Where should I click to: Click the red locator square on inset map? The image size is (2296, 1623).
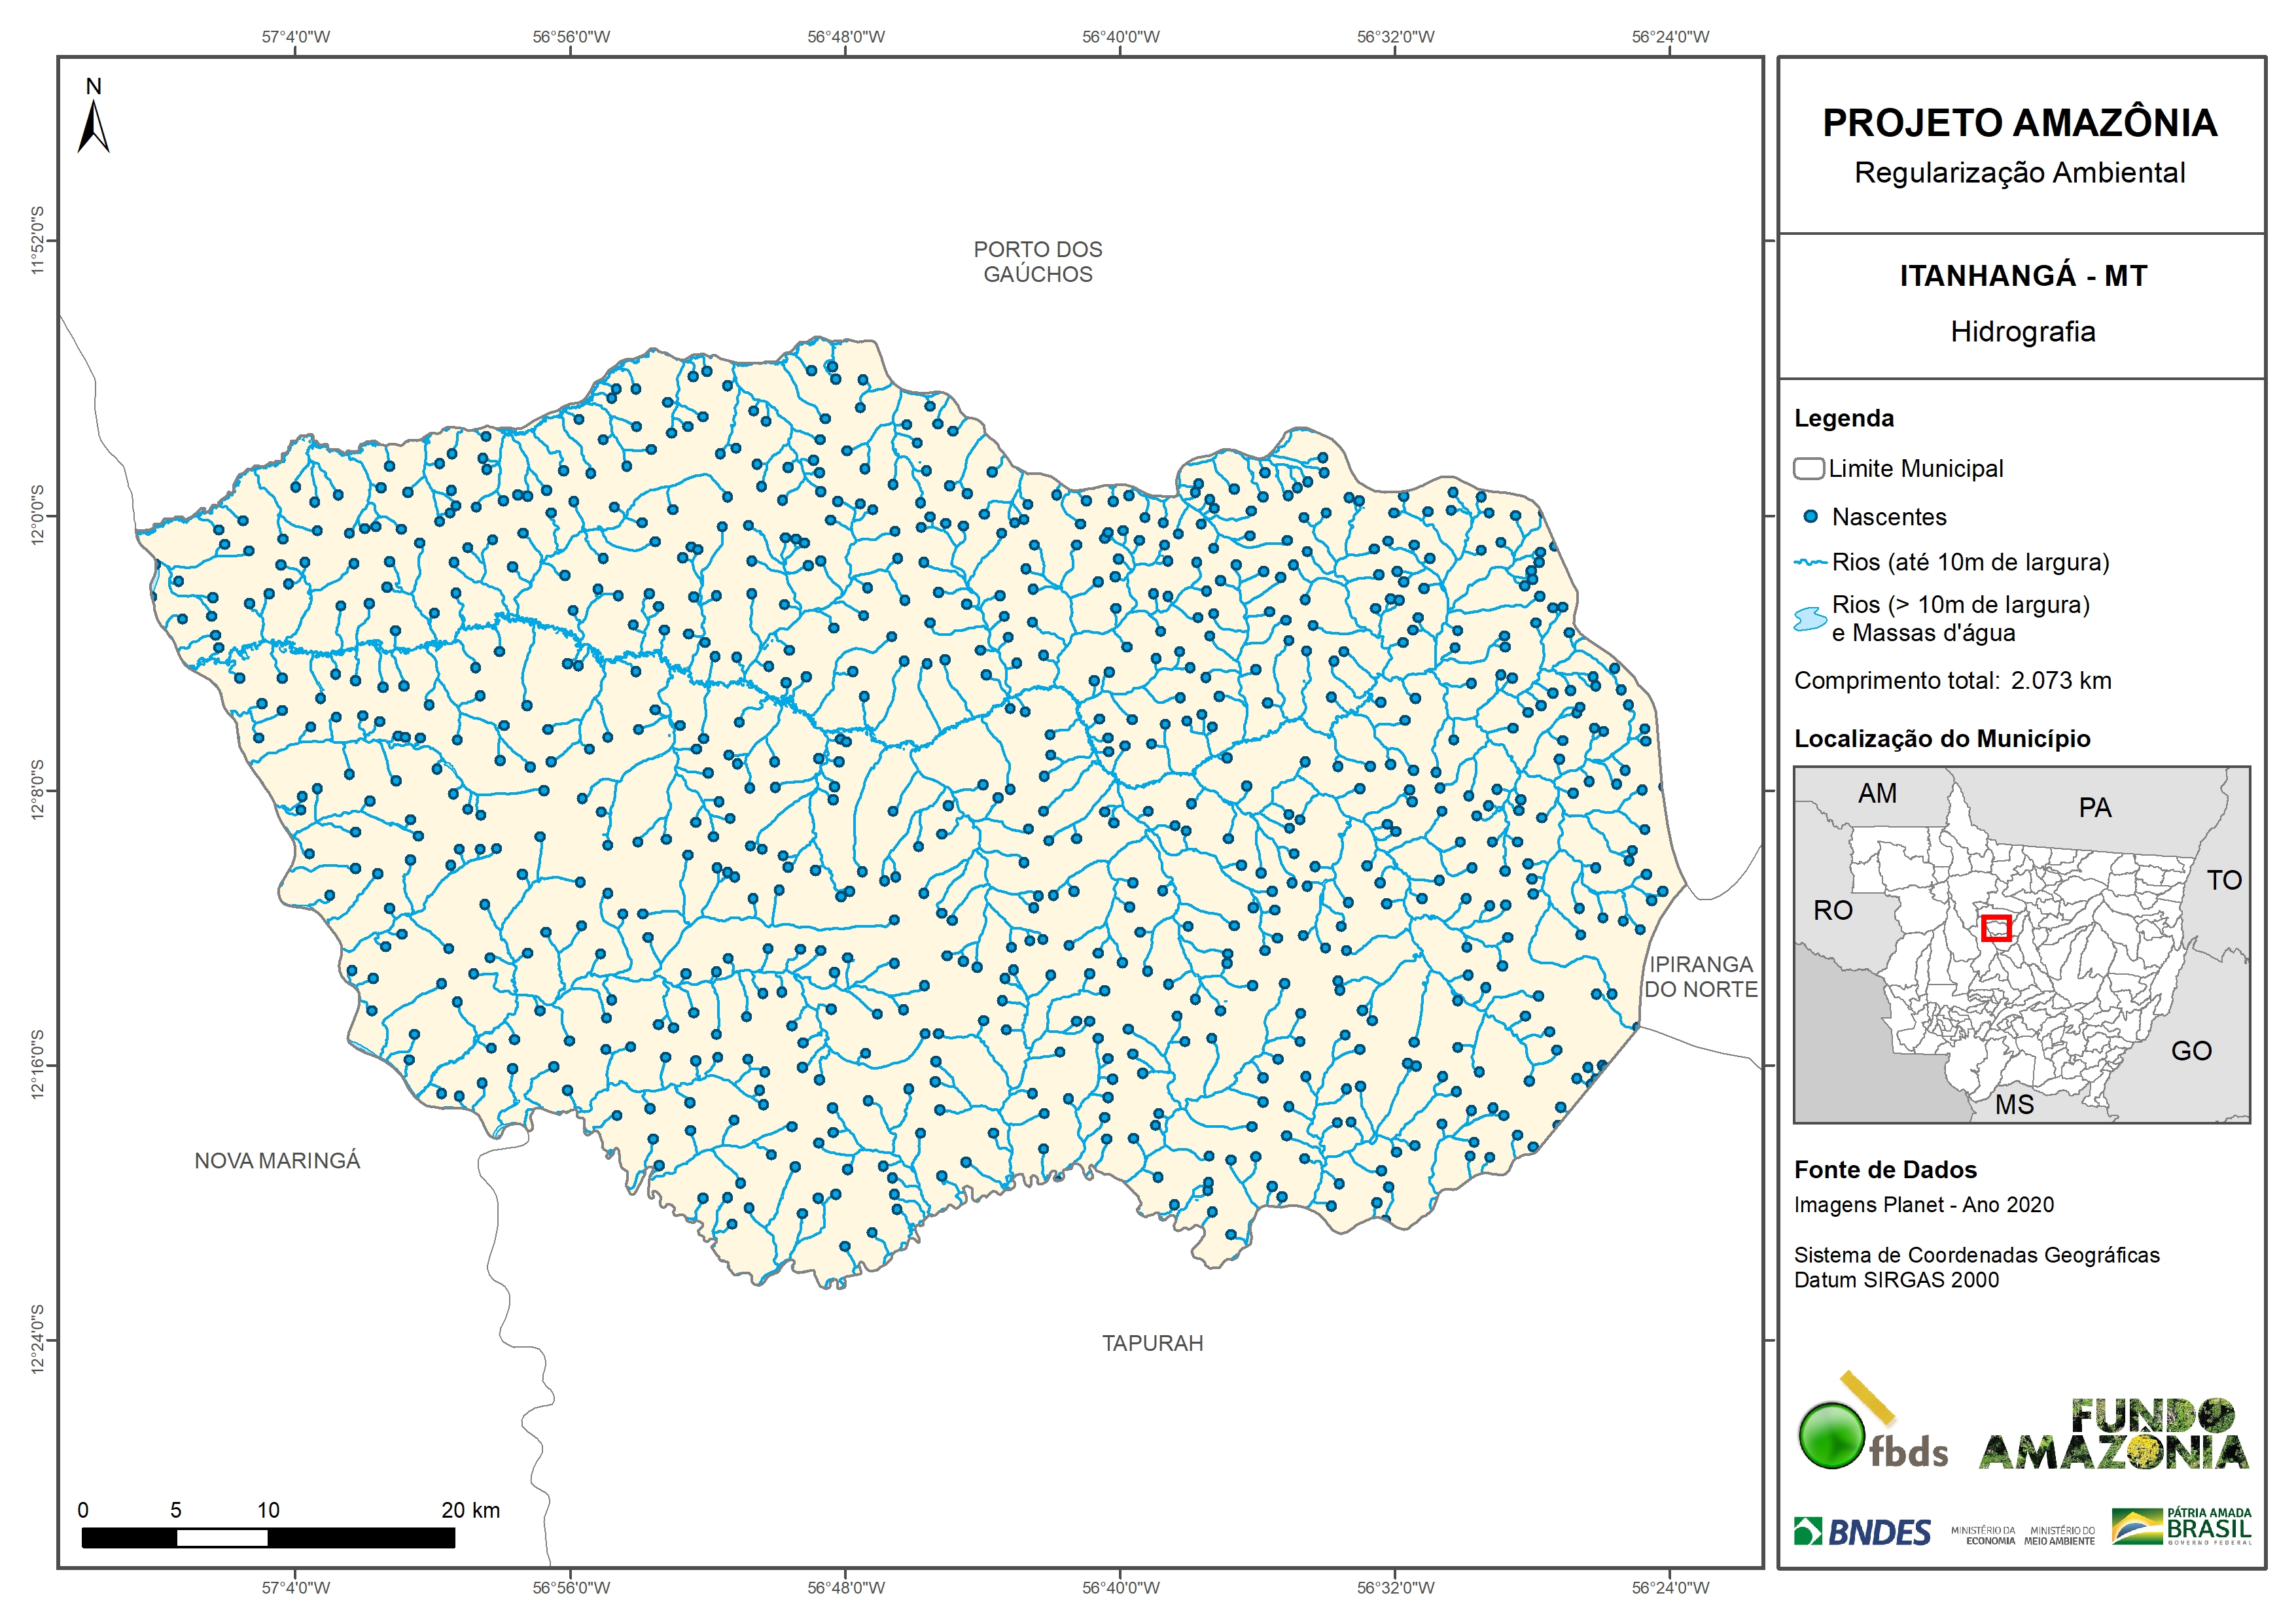(1996, 928)
